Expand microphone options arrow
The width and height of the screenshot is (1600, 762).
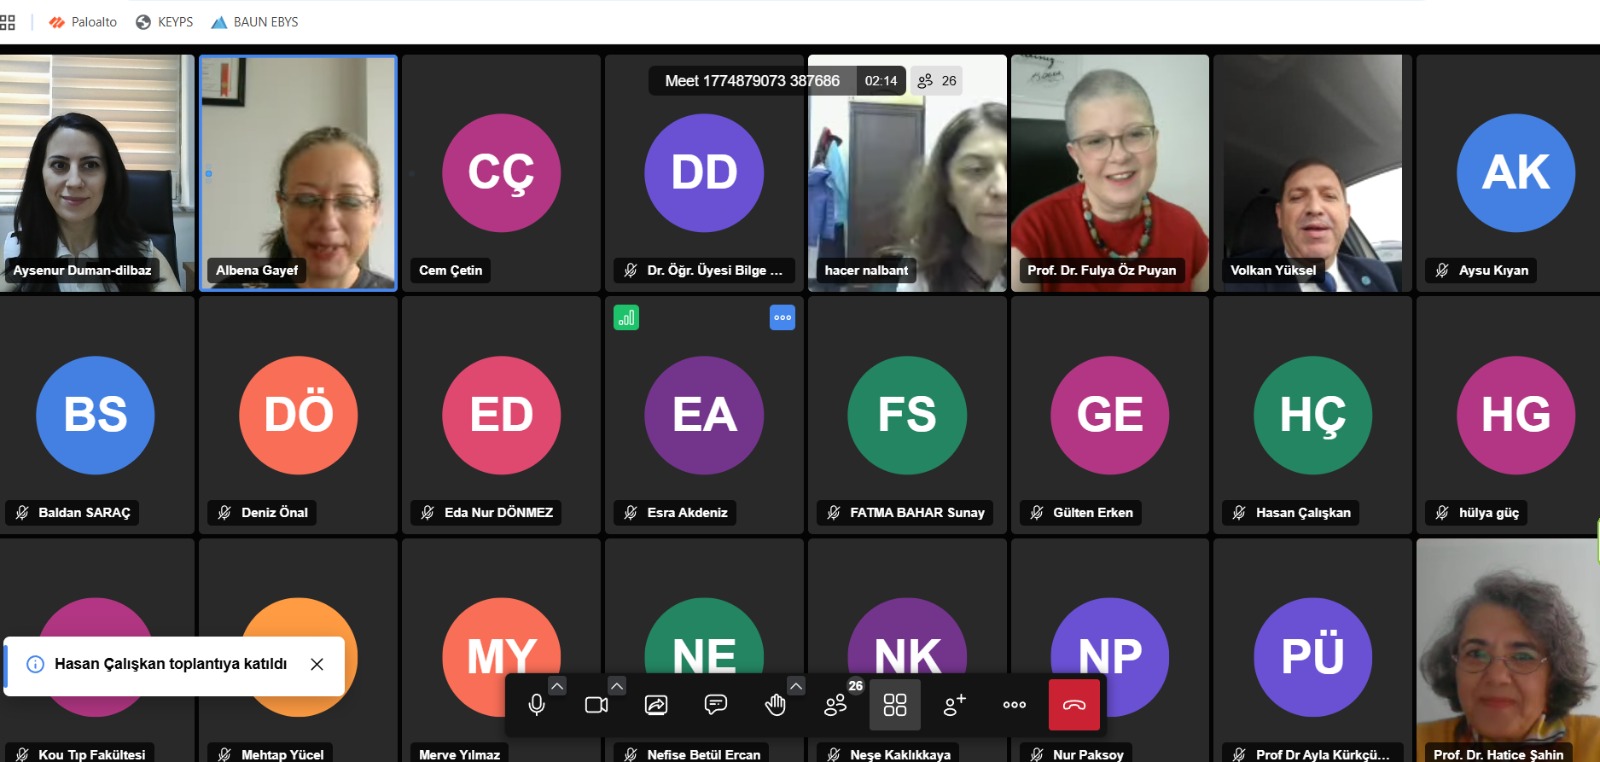point(558,686)
